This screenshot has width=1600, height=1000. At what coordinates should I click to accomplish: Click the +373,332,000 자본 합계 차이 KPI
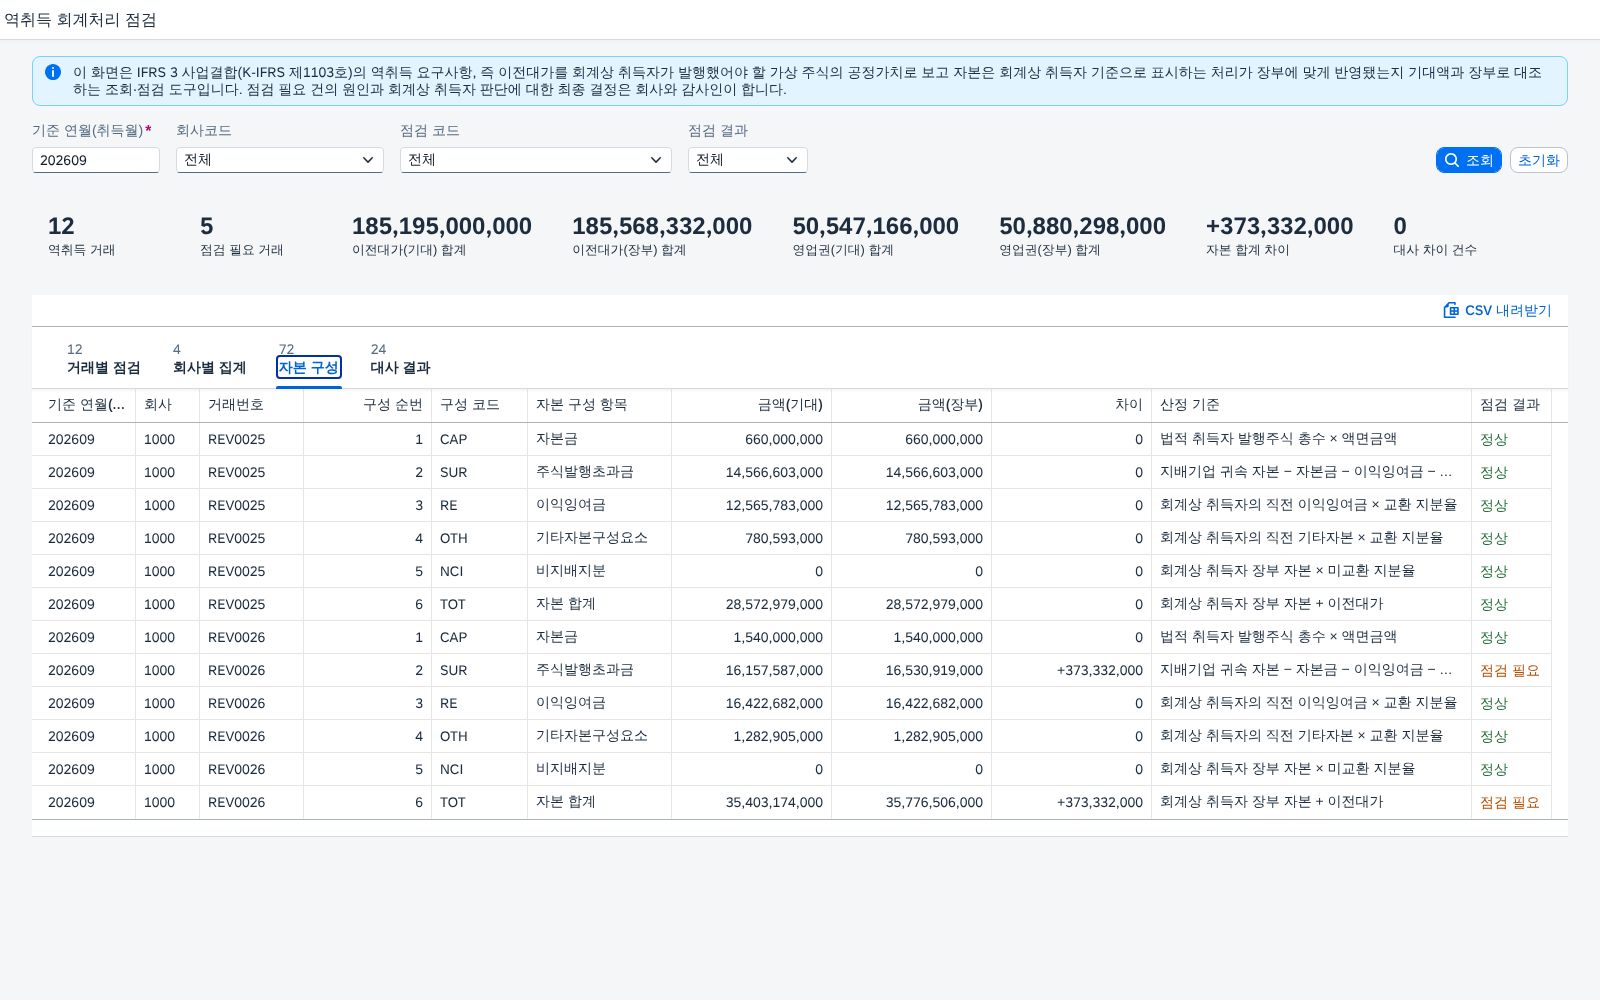click(x=1279, y=236)
